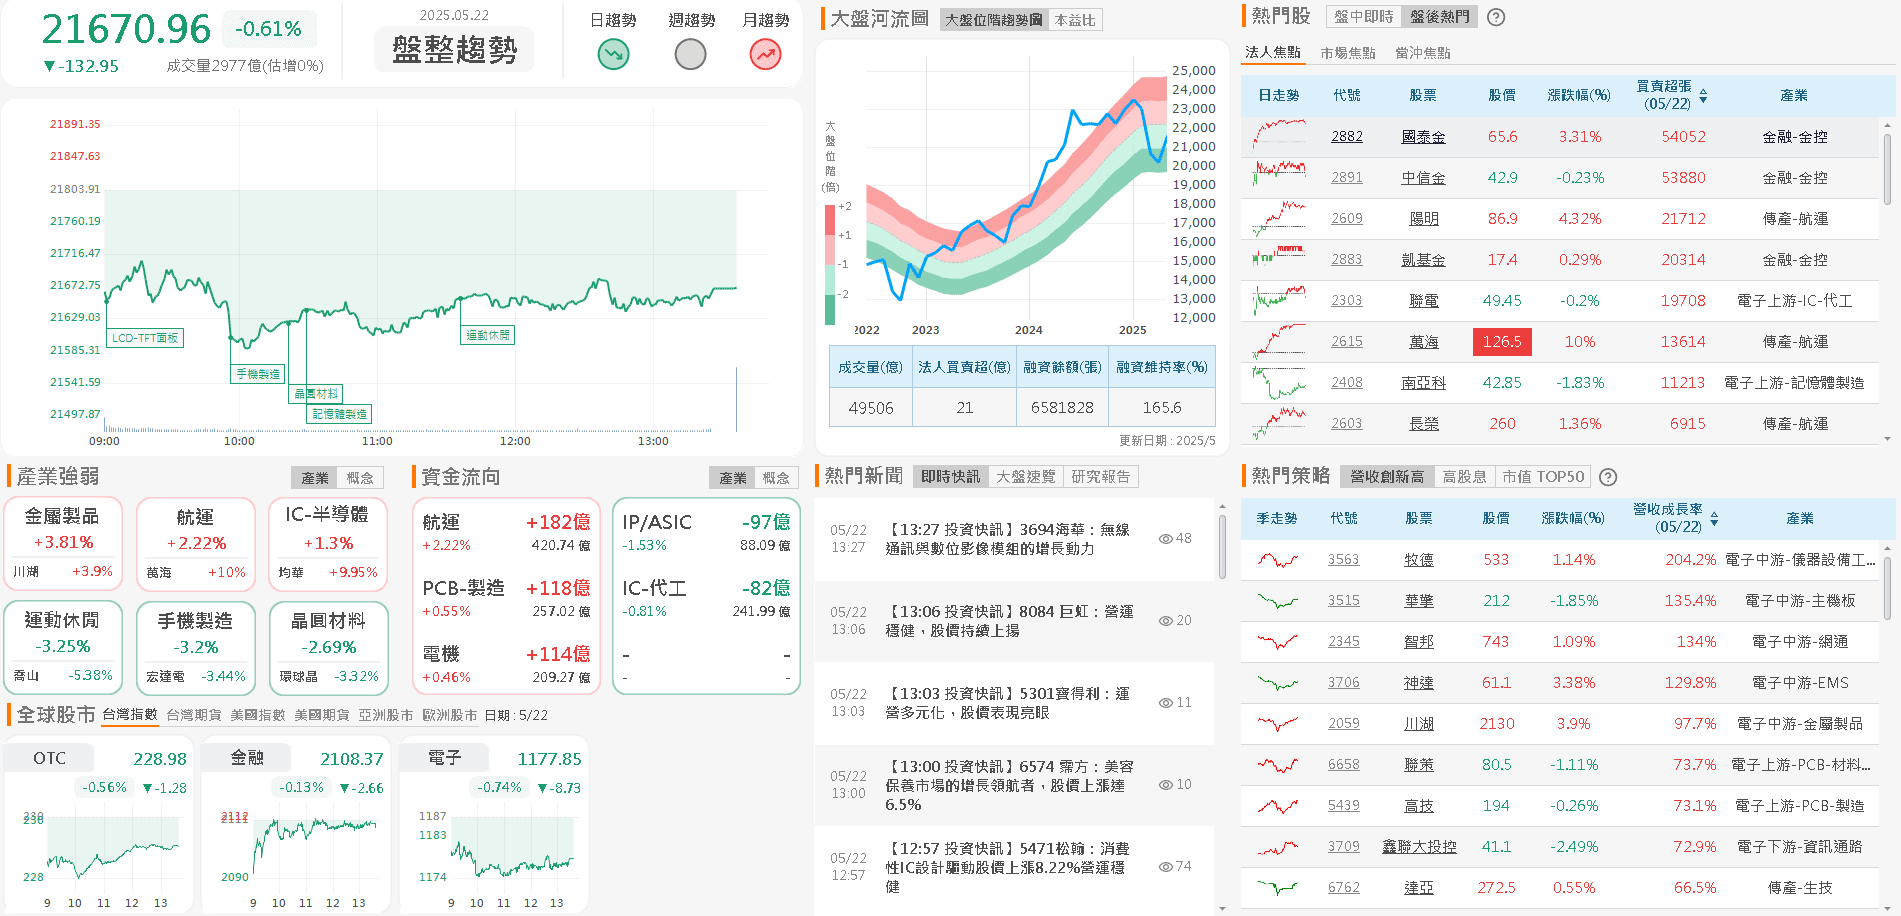
Task: Click stock code 2882 link
Action: coord(1347,137)
